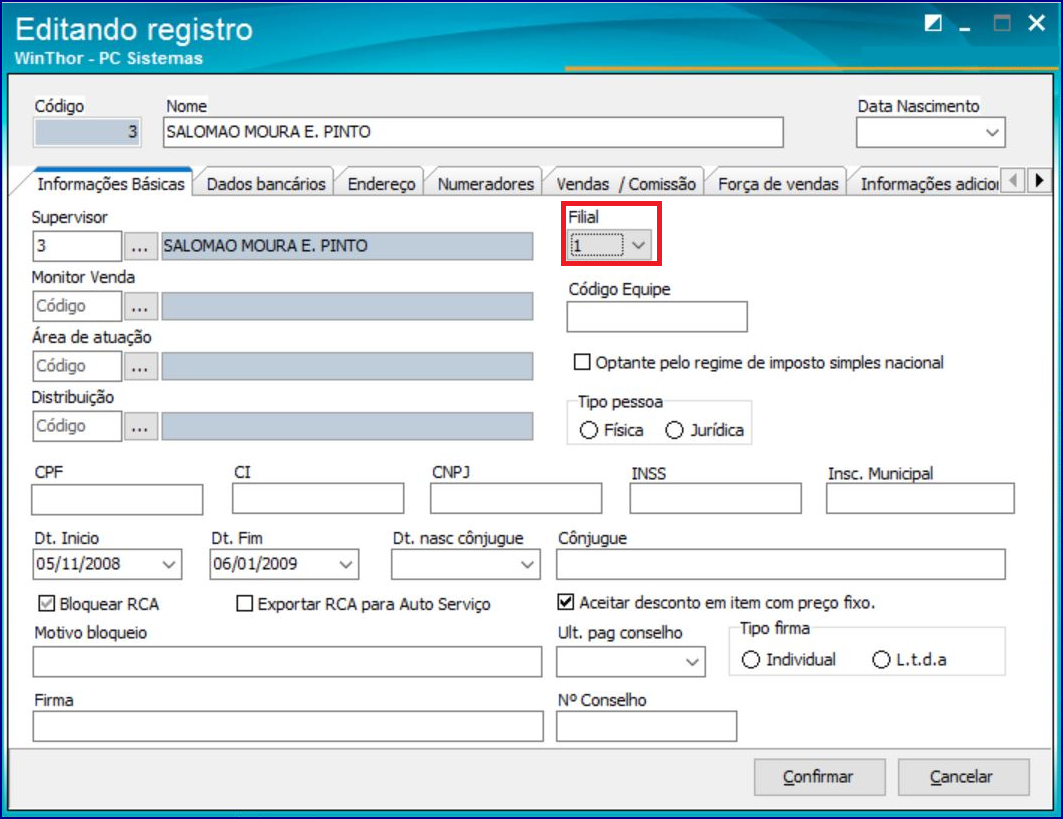This screenshot has width=1063, height=819.
Task: Open the Filial dropdown
Action: 639,245
